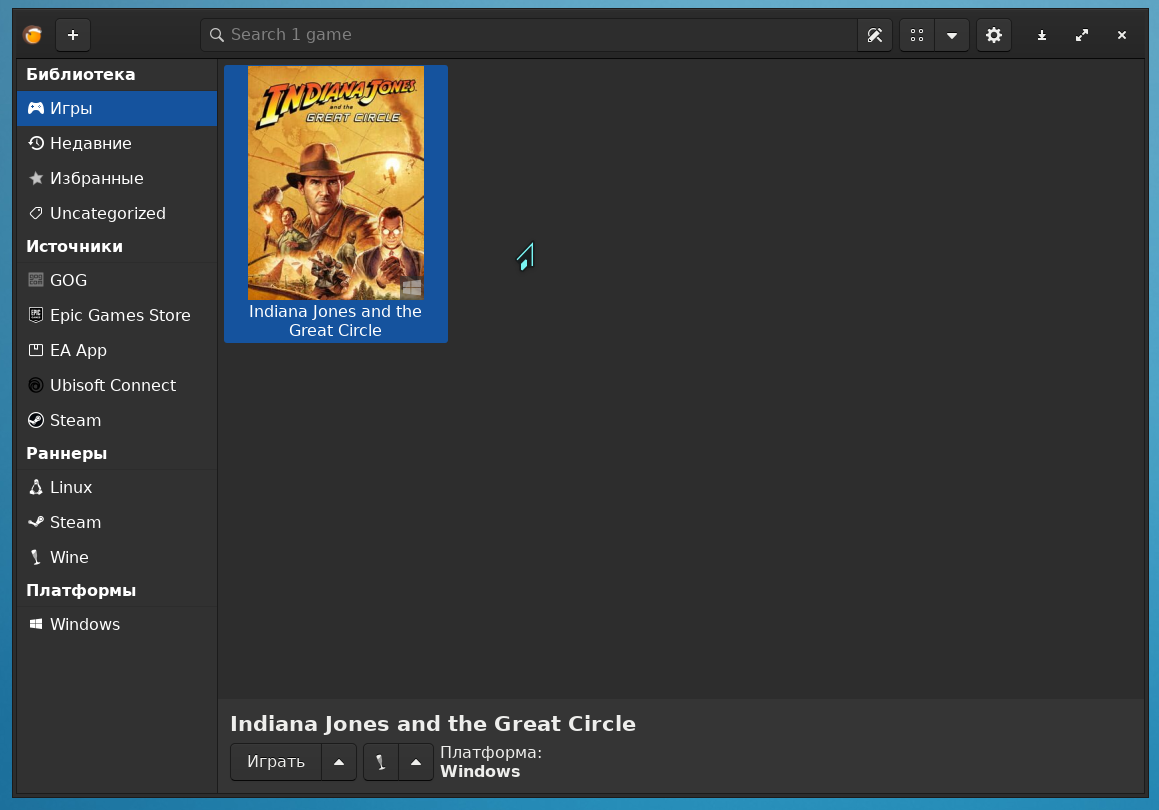Screen dimensions: 1159x810
Task: Open the Избранные favorites category
Action: pyautogui.click(x=117, y=178)
